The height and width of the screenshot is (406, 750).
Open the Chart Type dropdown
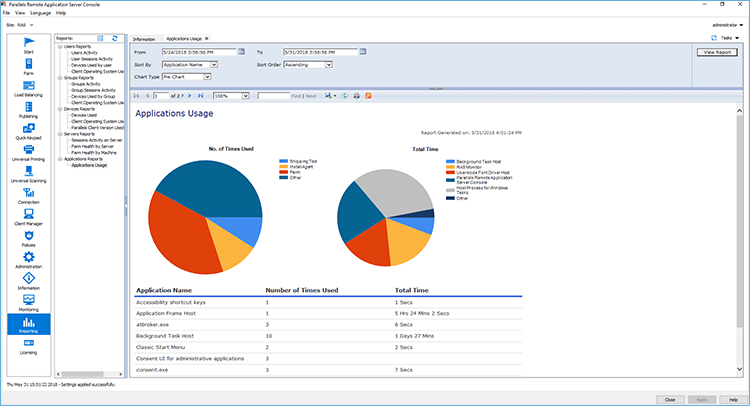pos(207,77)
